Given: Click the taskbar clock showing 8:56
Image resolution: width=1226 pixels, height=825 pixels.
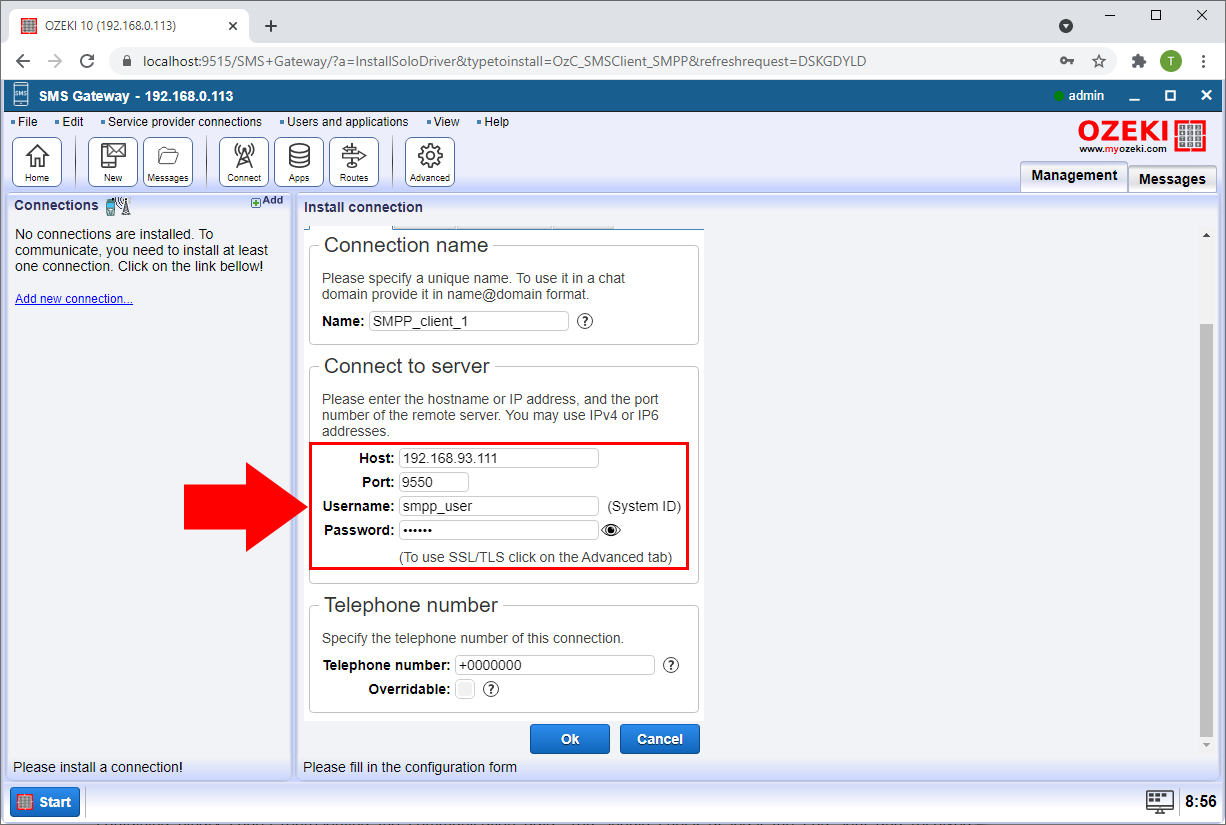Looking at the screenshot, I should (1200, 802).
